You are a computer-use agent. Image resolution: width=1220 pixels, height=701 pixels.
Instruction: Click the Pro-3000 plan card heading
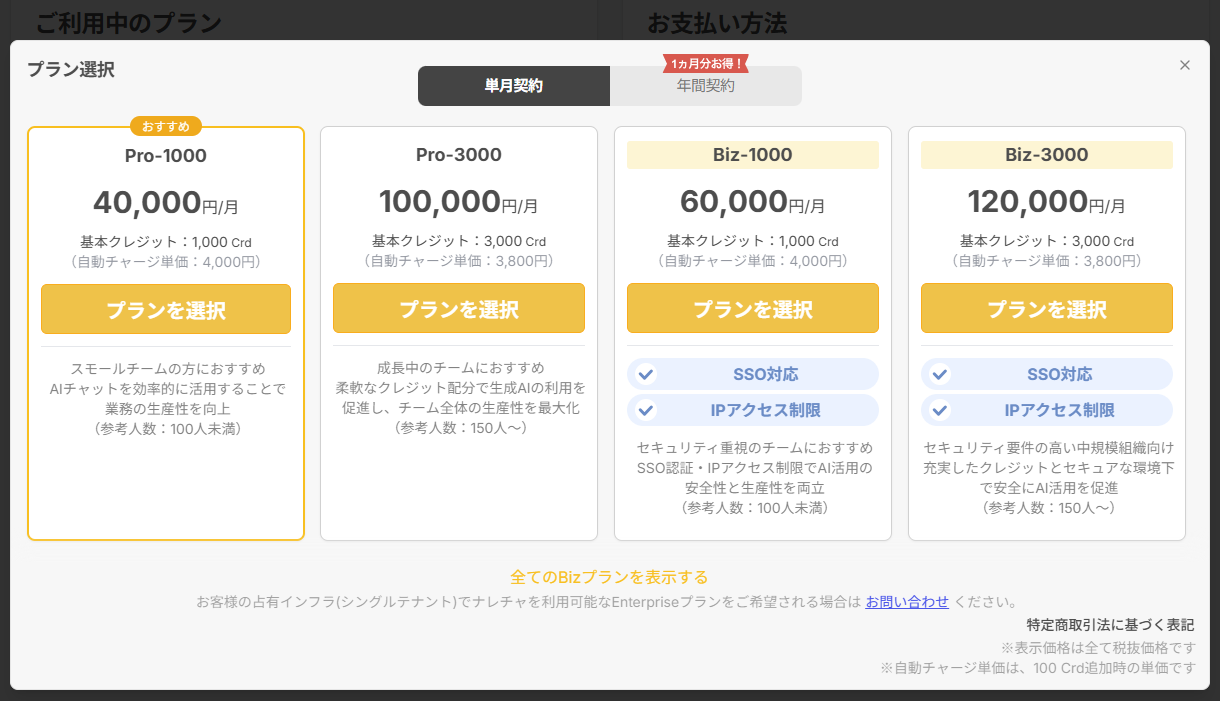click(459, 155)
